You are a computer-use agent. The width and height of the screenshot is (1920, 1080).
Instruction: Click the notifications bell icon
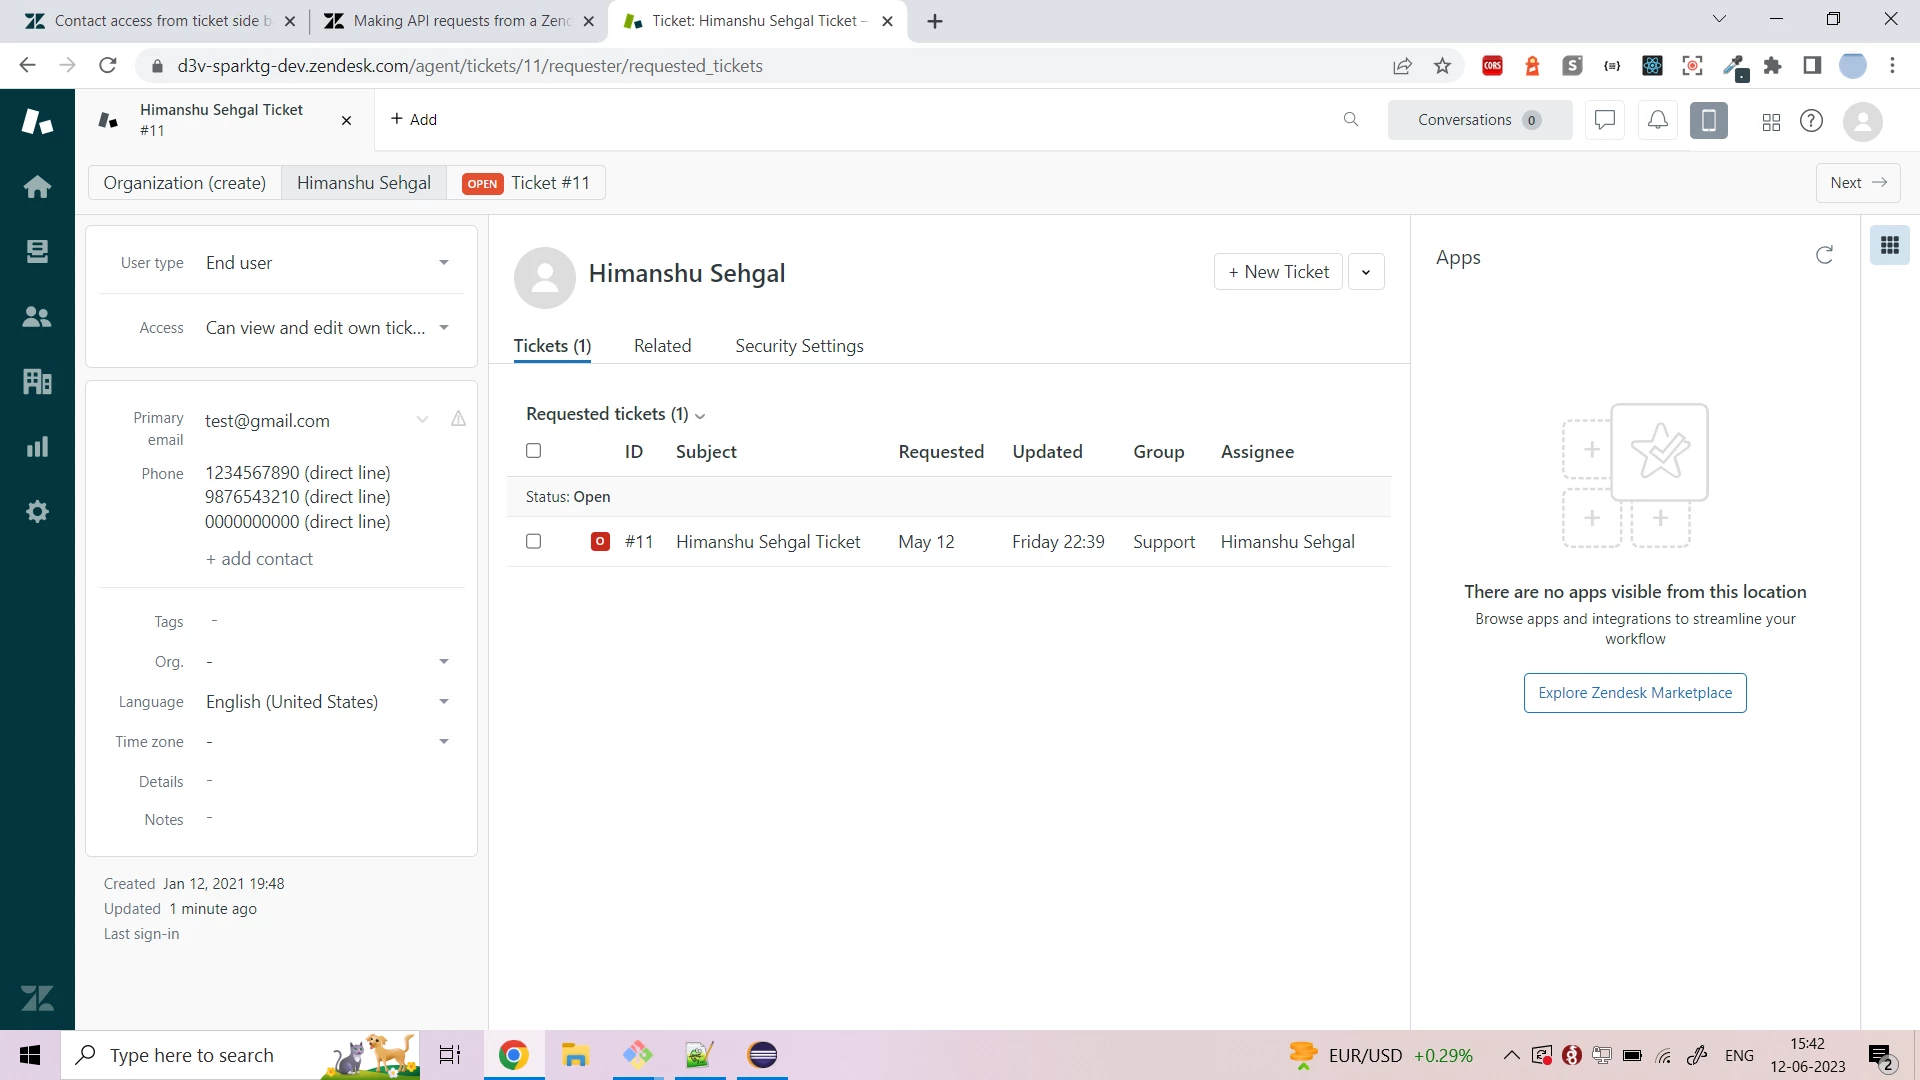(x=1657, y=120)
